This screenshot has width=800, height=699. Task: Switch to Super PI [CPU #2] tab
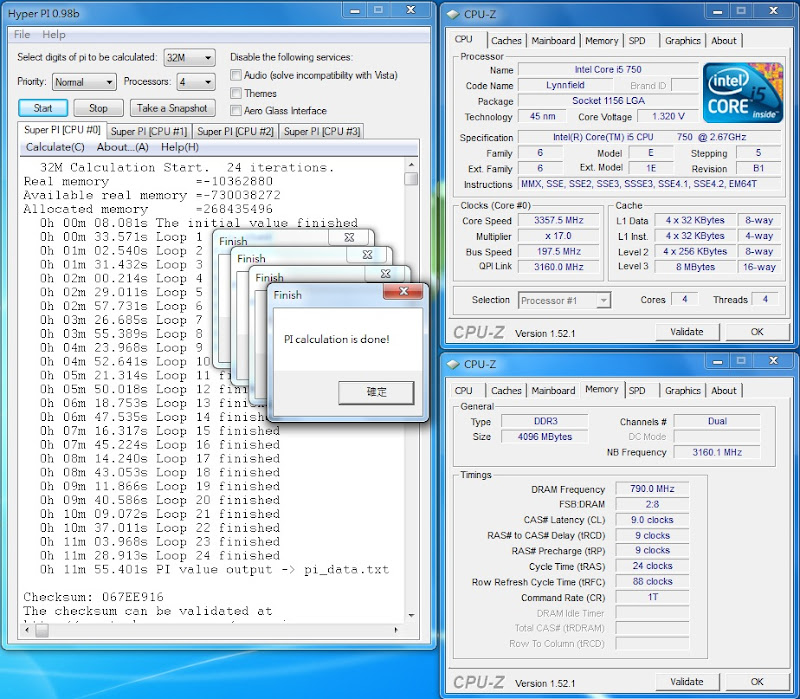tap(235, 132)
